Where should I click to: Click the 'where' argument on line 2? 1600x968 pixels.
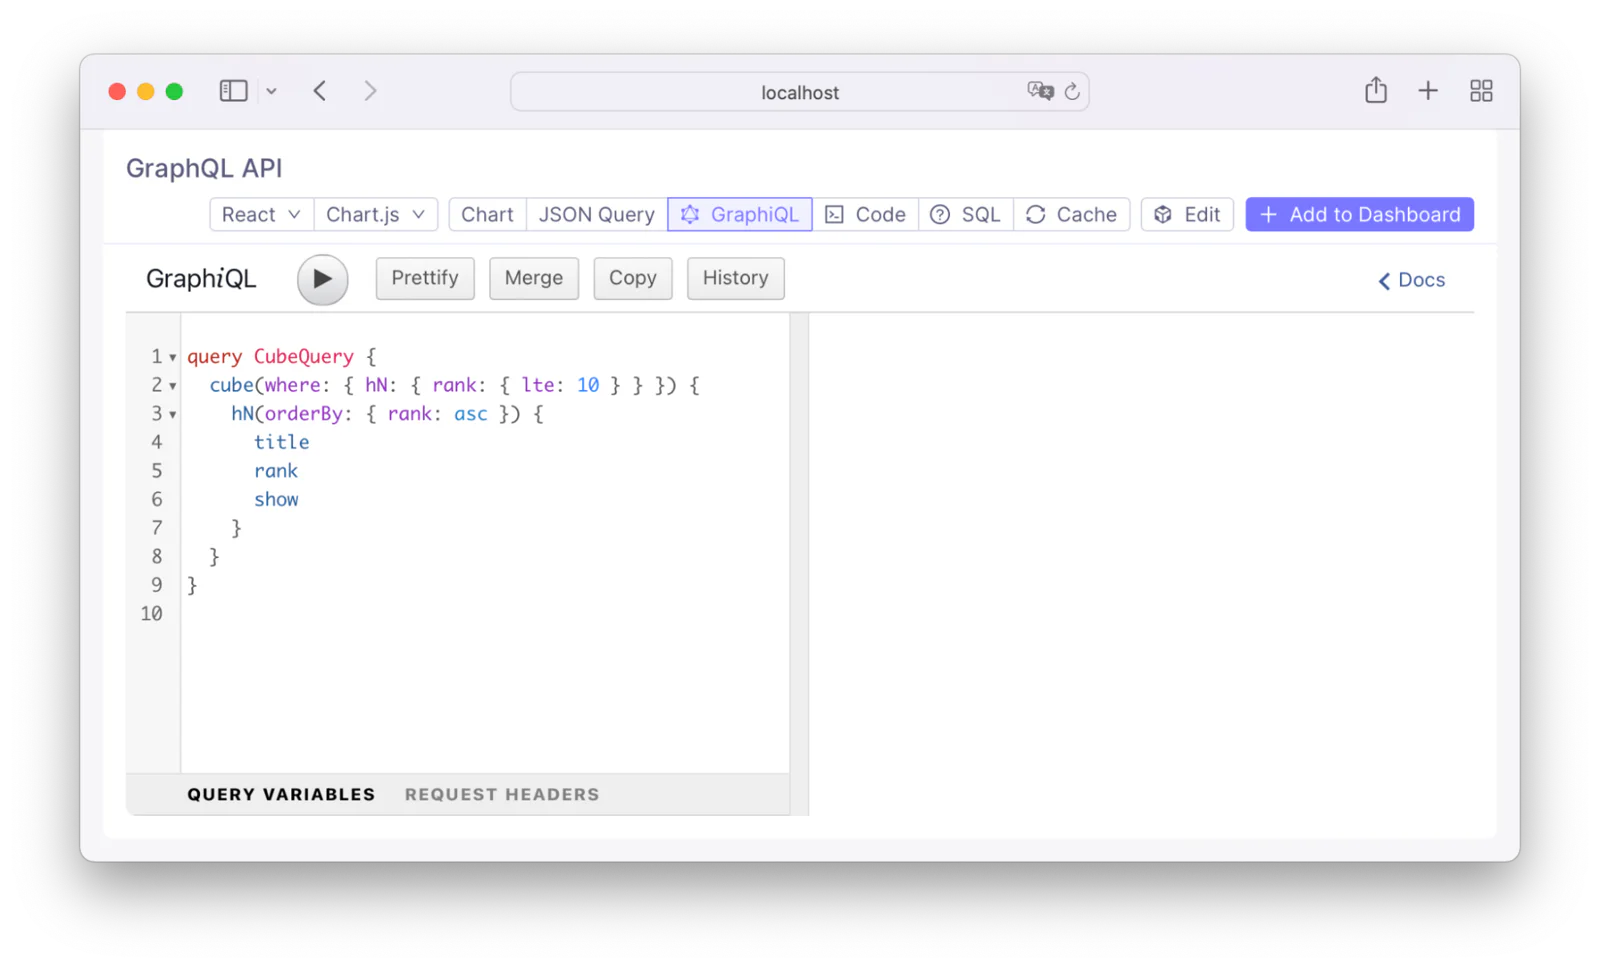292,385
